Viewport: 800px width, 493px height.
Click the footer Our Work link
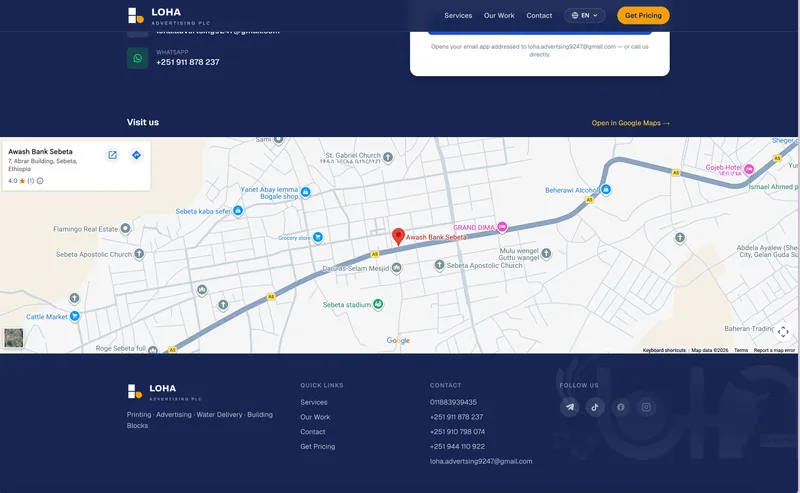click(315, 417)
